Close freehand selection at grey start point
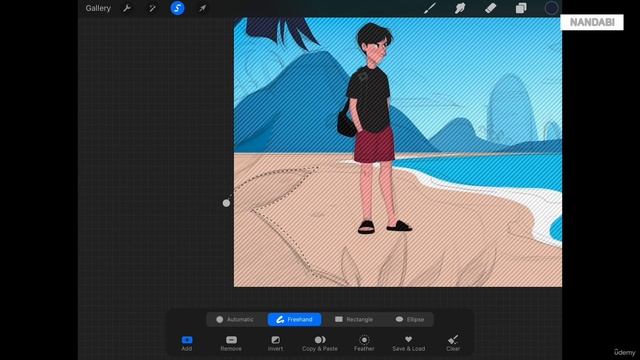The width and height of the screenshot is (640, 360). (x=226, y=203)
